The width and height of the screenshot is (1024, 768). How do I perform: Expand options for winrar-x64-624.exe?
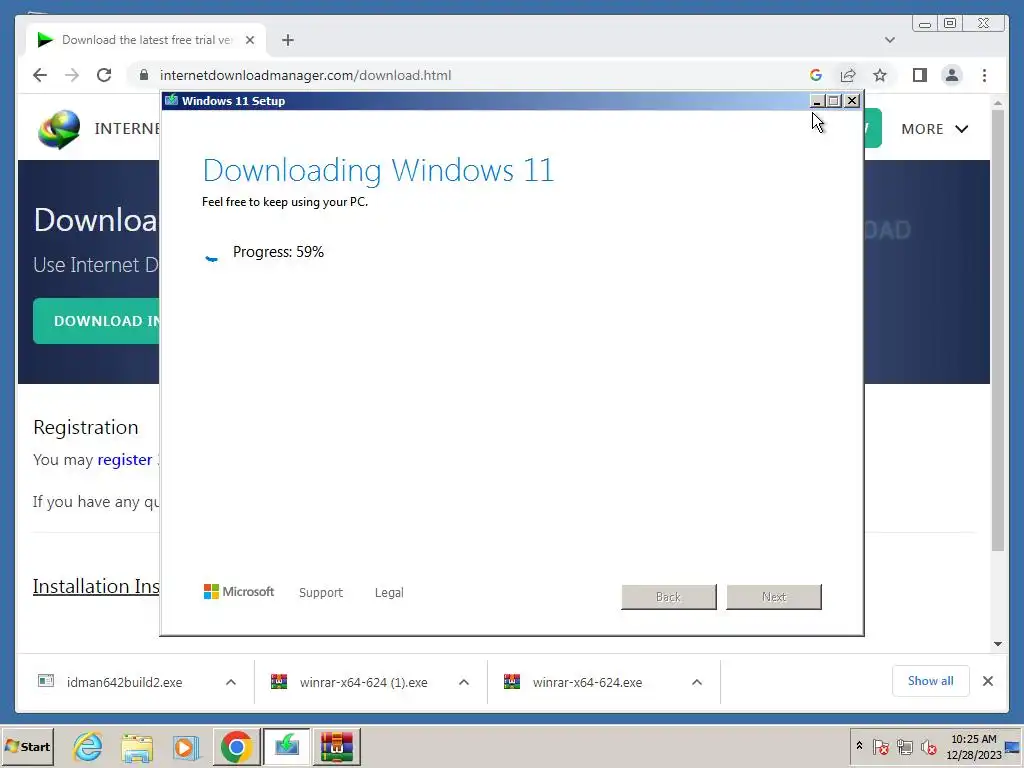[697, 682]
